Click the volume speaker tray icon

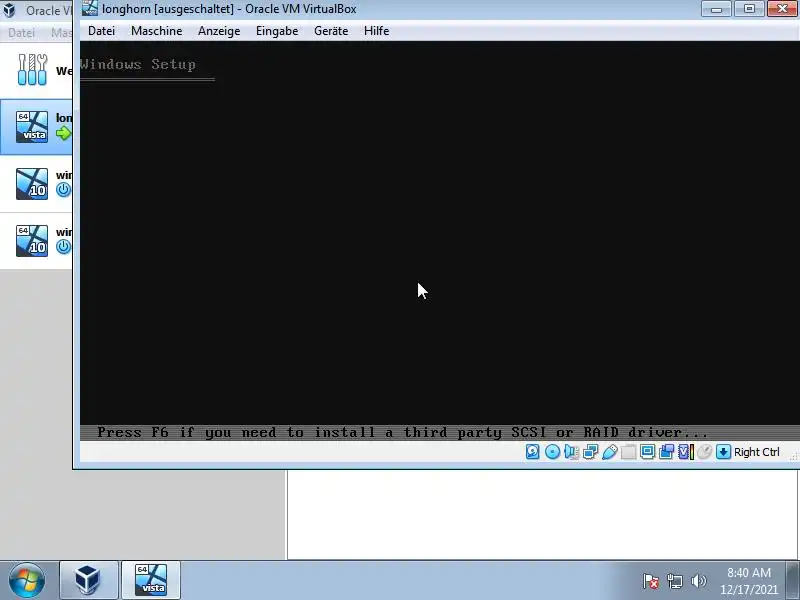click(698, 581)
